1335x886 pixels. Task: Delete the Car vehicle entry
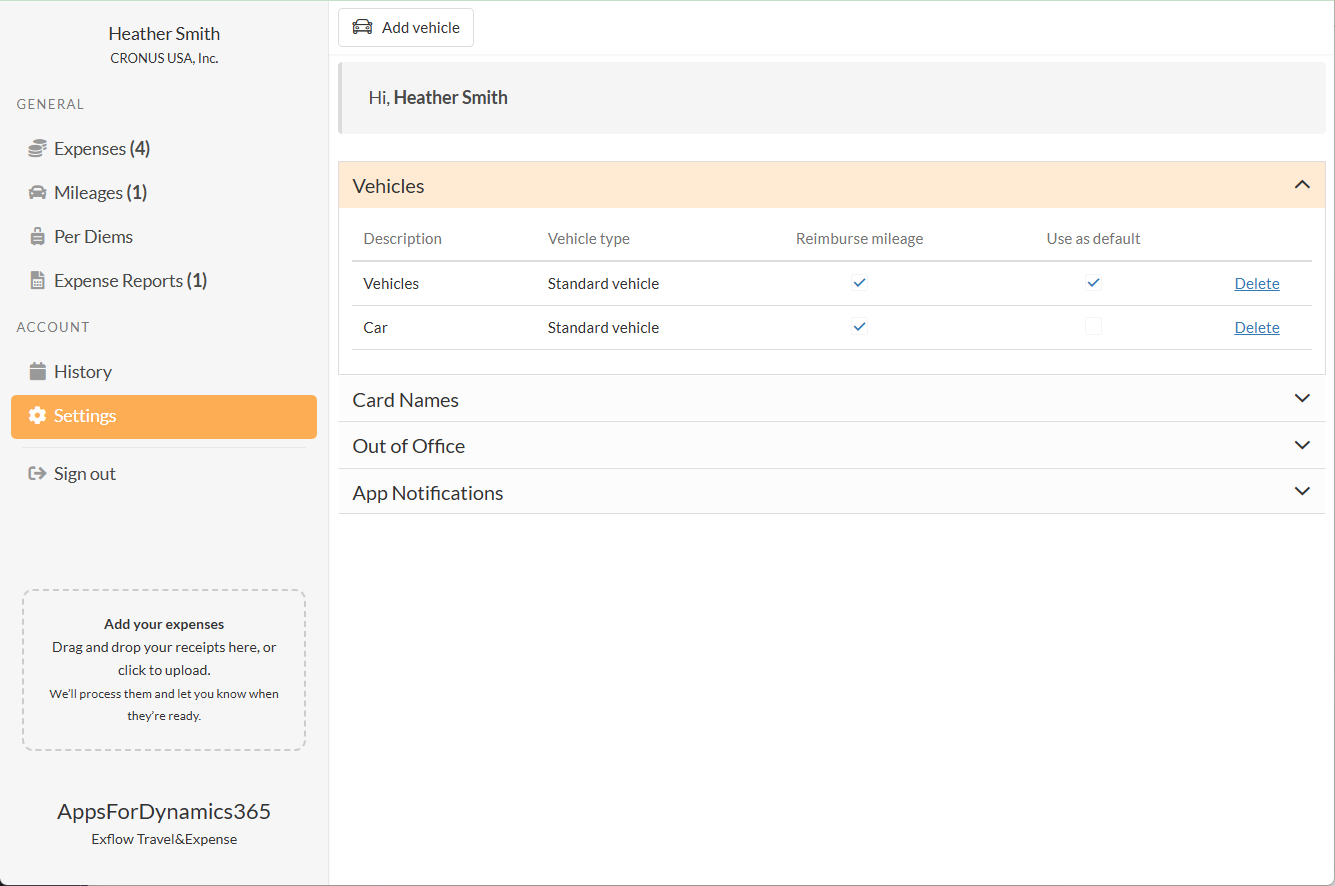(1256, 328)
